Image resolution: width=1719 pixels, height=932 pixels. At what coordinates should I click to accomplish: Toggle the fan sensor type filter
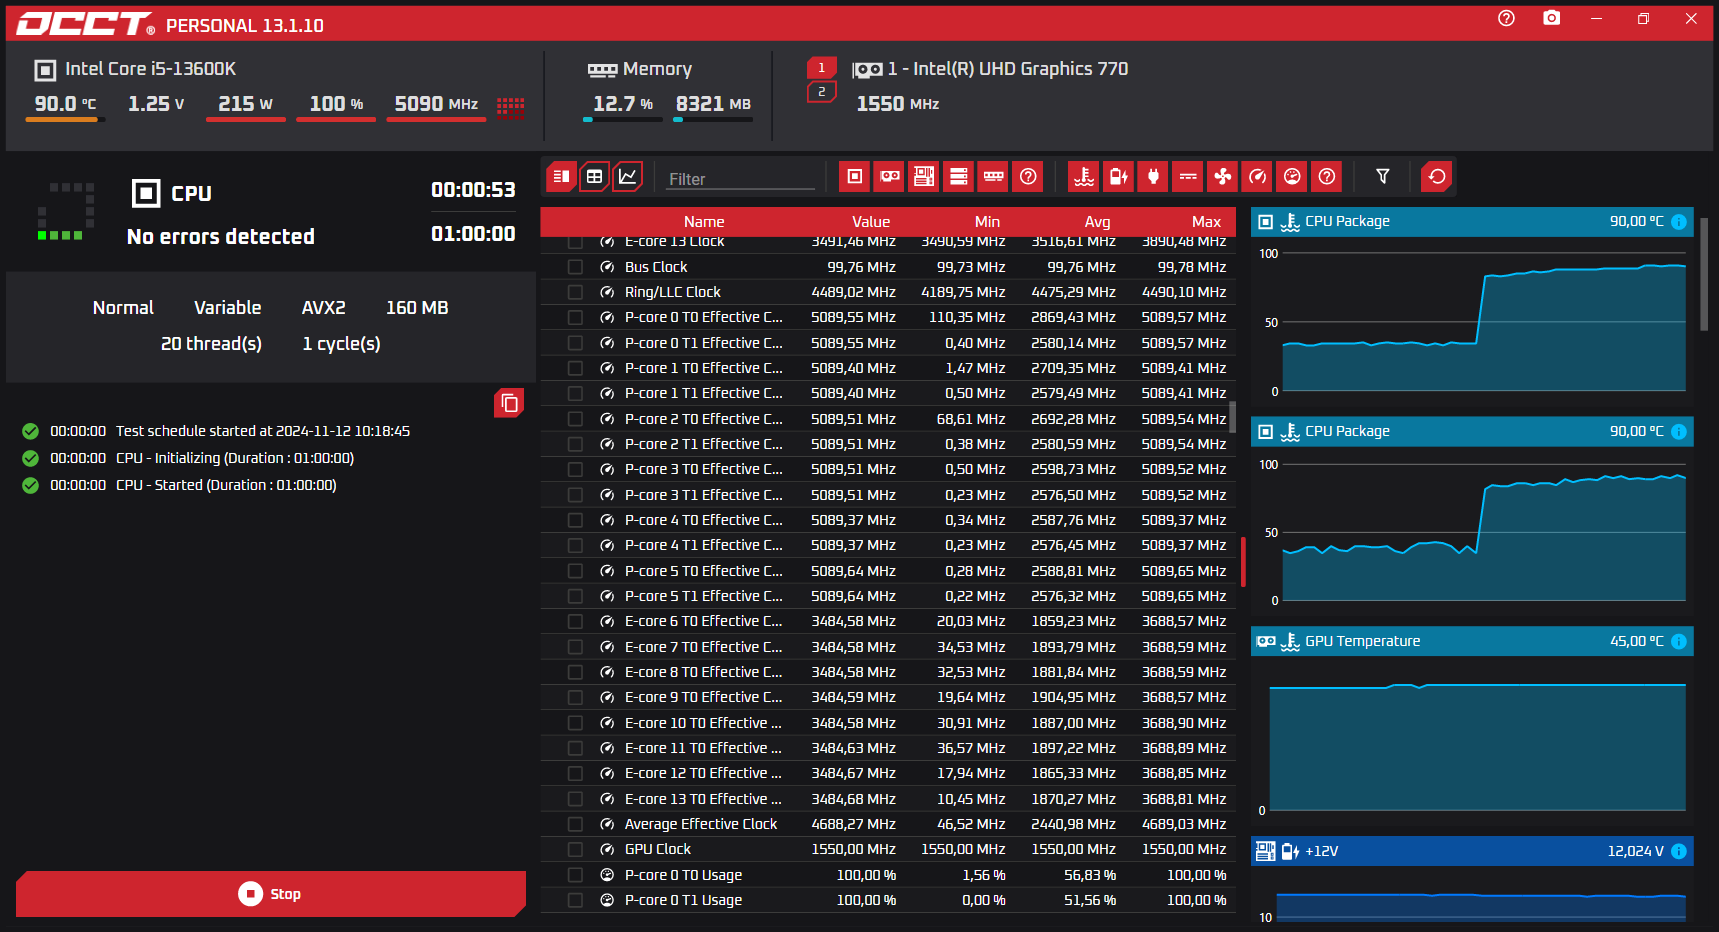pyautogui.click(x=1223, y=177)
